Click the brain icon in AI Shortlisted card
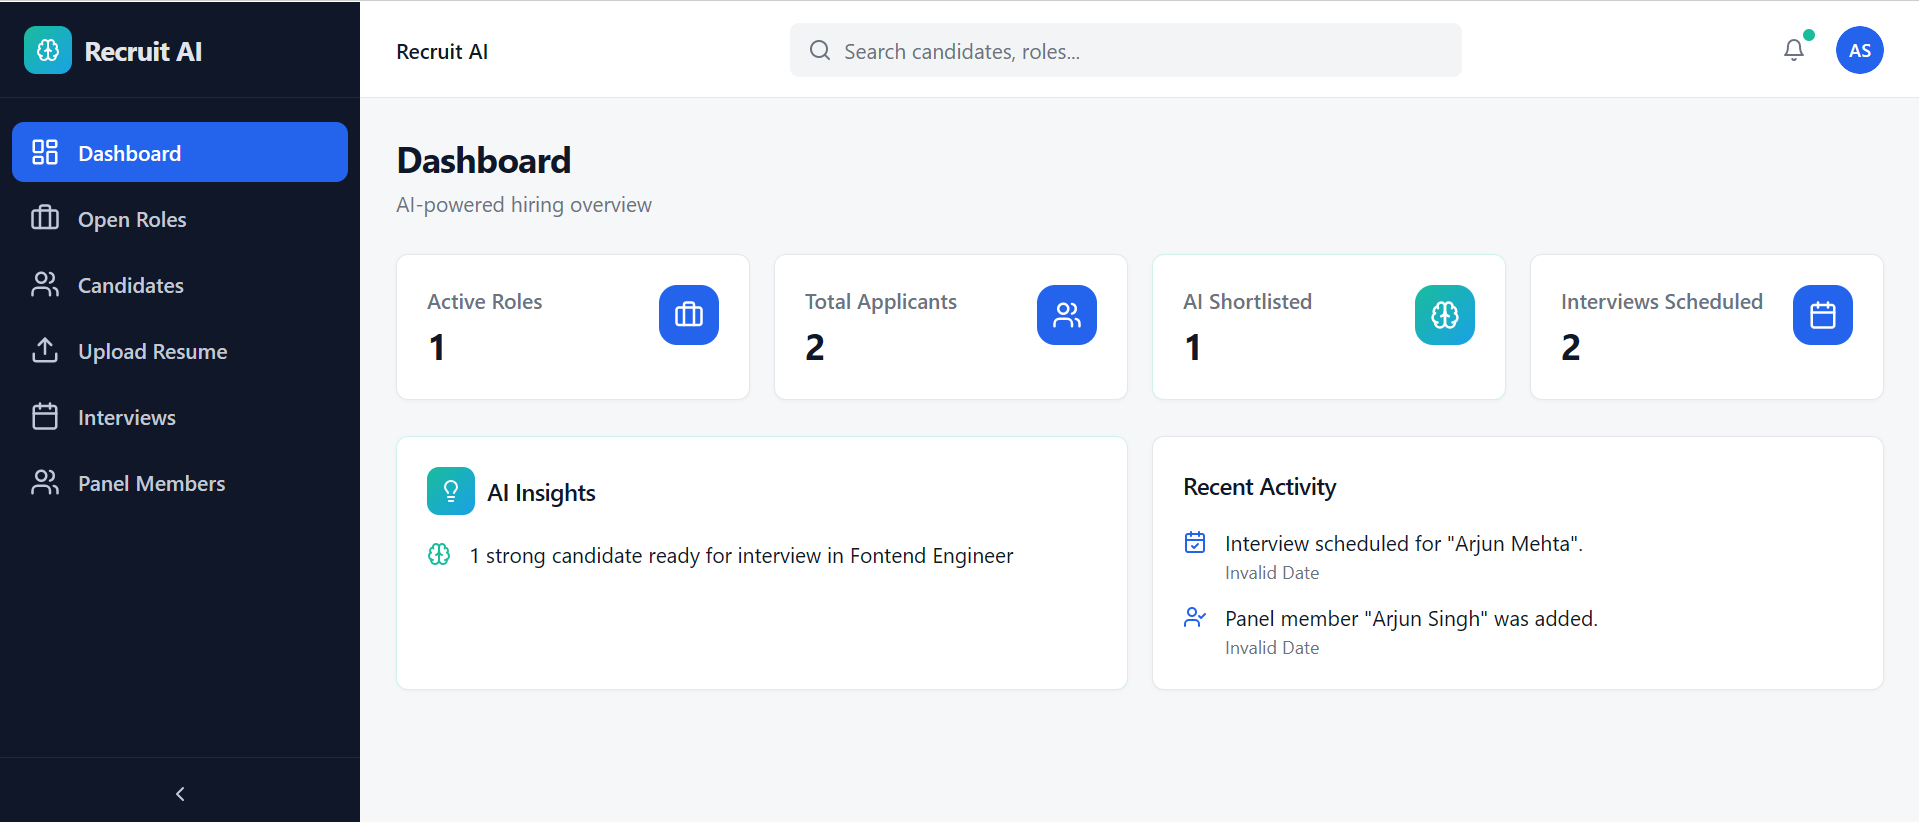The width and height of the screenshot is (1919, 822). 1444,315
